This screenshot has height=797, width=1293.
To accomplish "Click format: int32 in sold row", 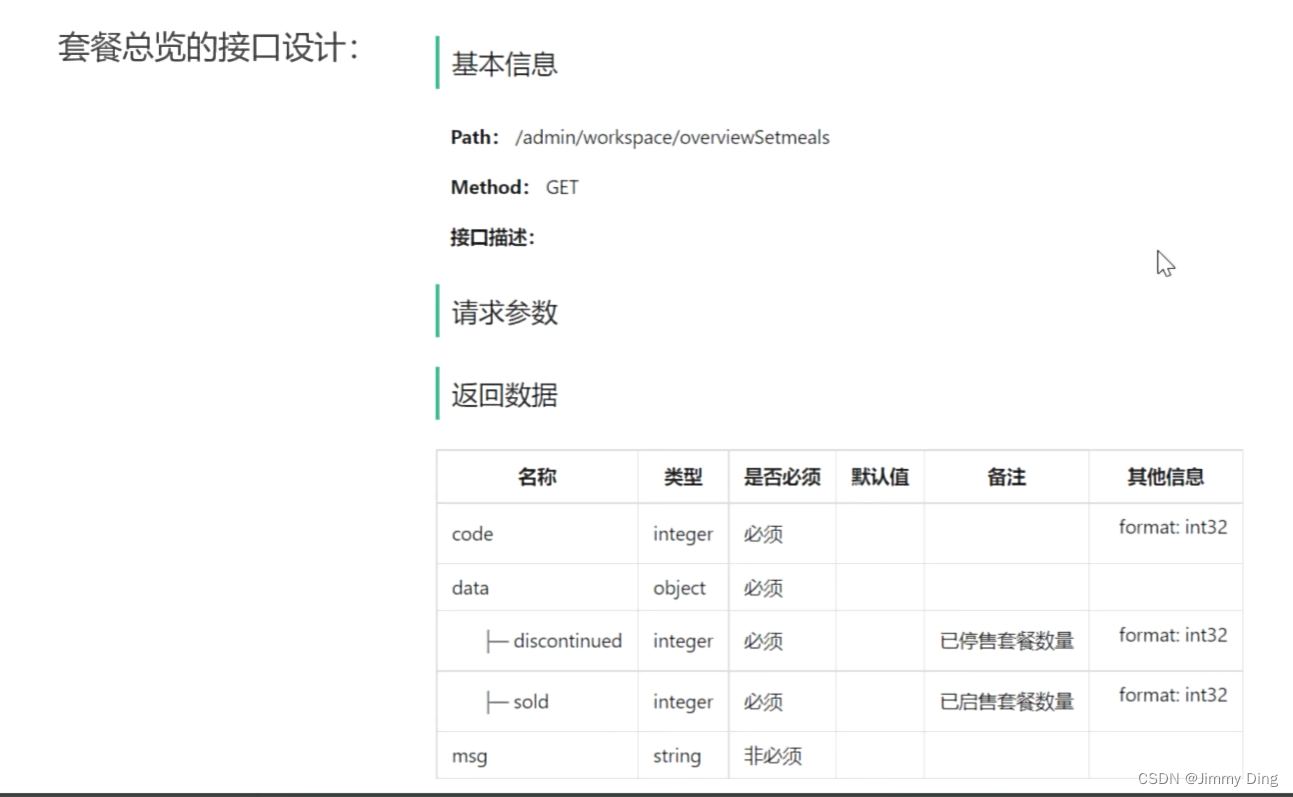I will coord(1173,695).
